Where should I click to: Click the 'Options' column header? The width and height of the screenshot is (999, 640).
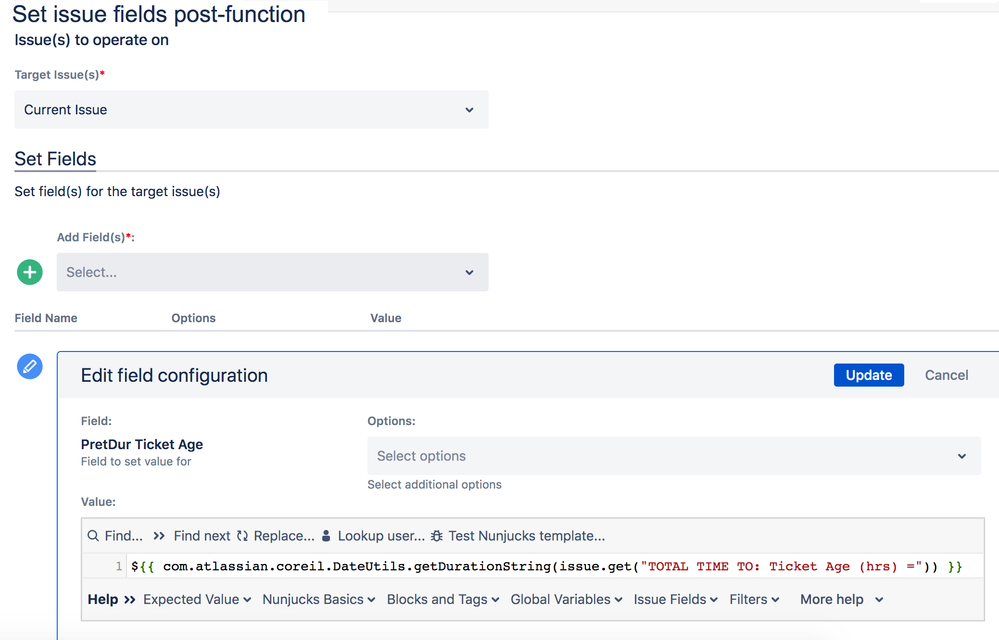pyautogui.click(x=193, y=318)
